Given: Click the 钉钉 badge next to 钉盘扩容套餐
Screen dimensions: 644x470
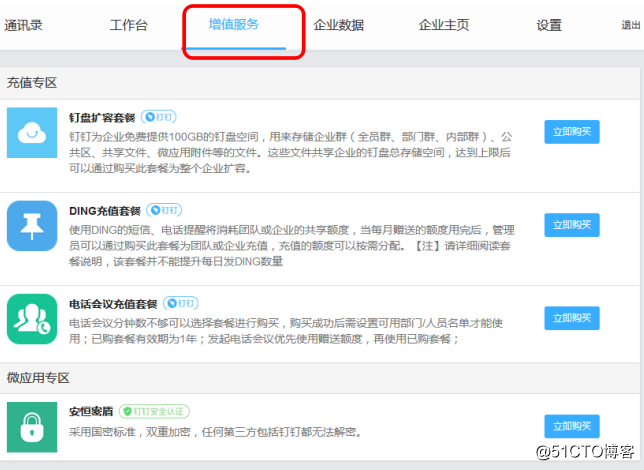Looking at the screenshot, I should 159,117.
